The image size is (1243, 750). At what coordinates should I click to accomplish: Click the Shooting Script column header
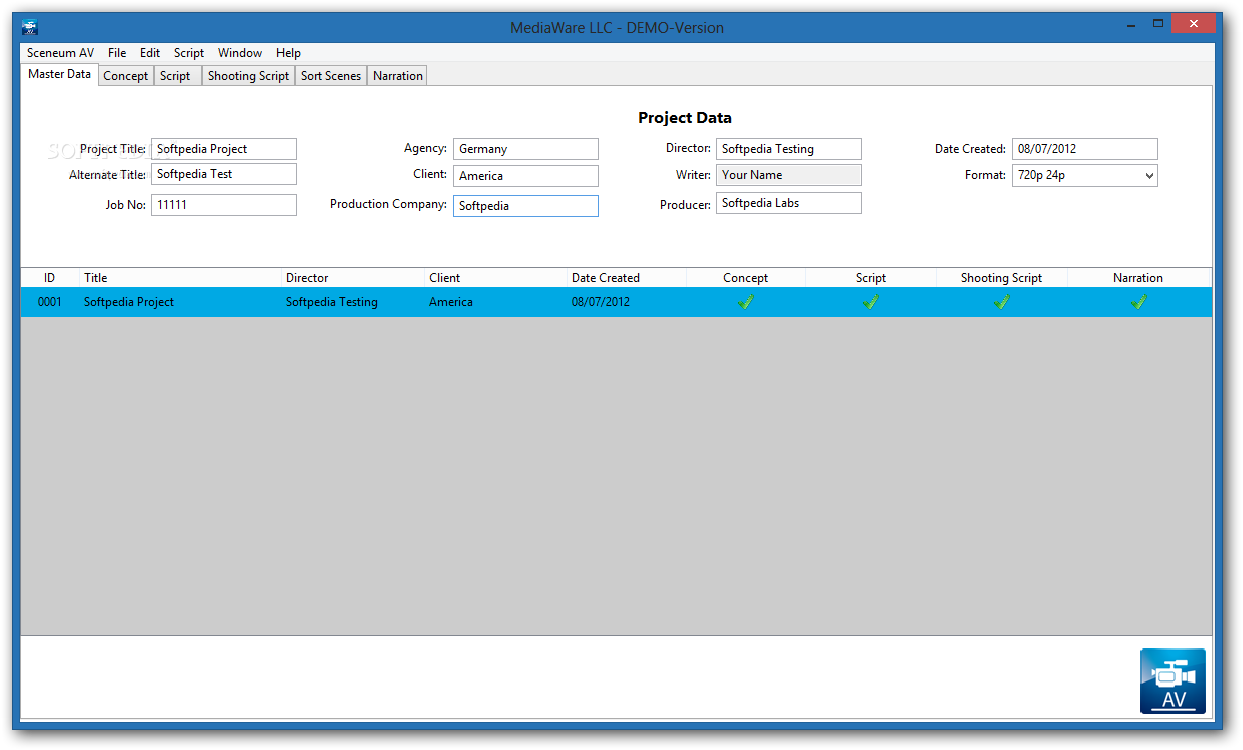click(1002, 278)
